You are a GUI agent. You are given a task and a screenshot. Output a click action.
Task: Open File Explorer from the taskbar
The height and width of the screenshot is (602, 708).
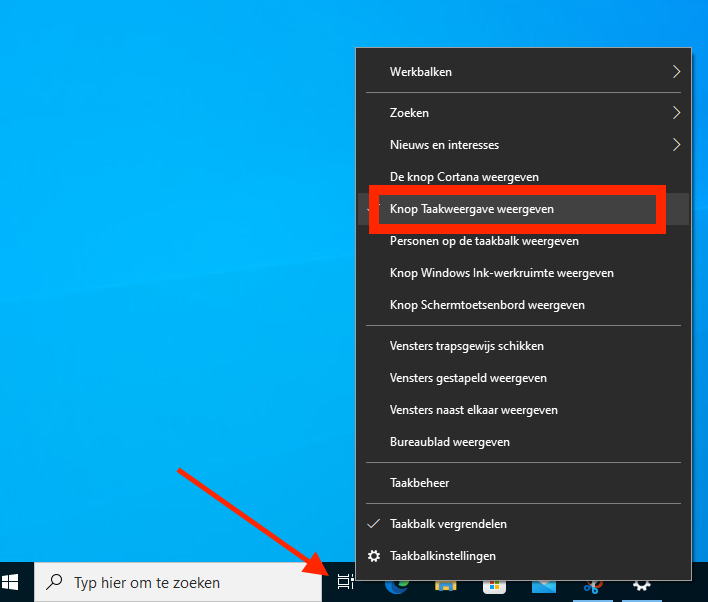click(x=446, y=584)
